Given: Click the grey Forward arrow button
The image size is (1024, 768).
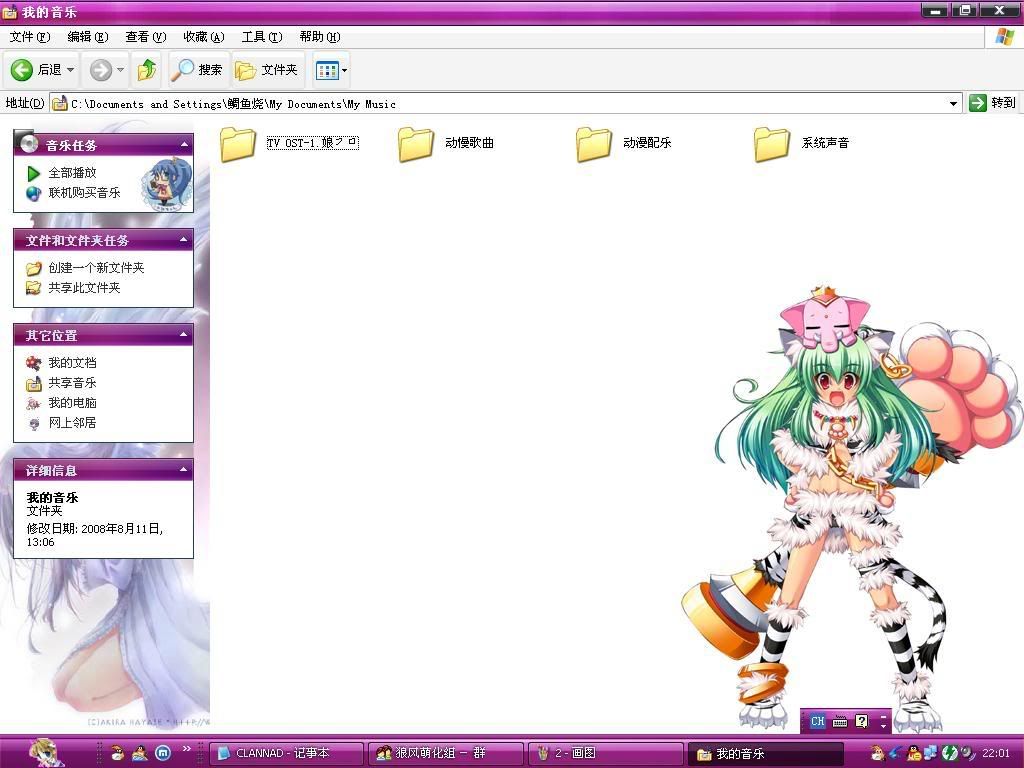Looking at the screenshot, I should click(x=101, y=69).
